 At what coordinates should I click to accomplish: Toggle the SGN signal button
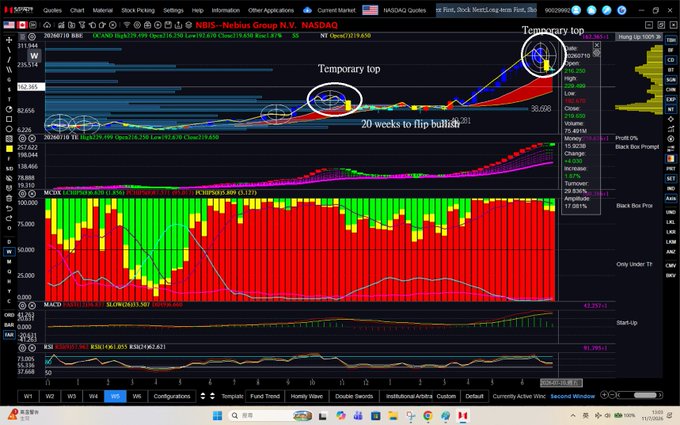click(671, 80)
